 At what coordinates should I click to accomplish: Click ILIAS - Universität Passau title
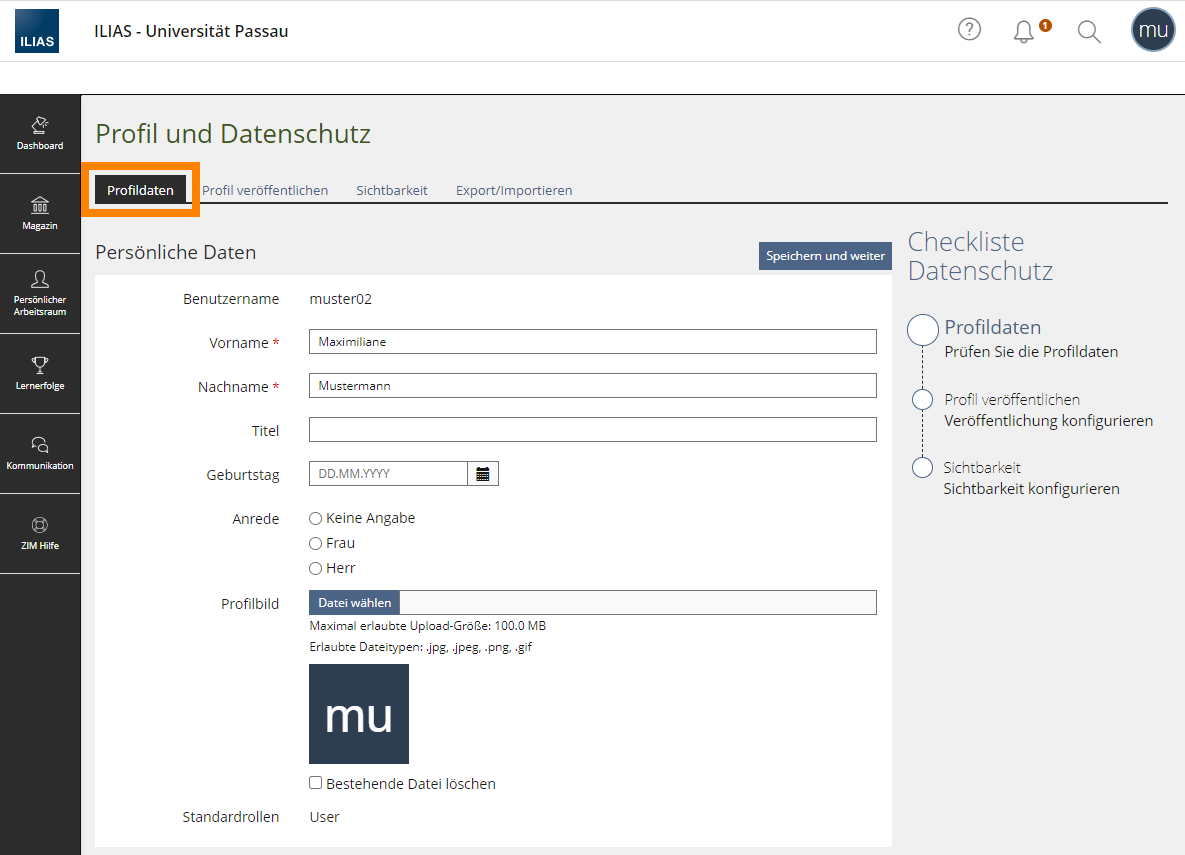coord(191,31)
